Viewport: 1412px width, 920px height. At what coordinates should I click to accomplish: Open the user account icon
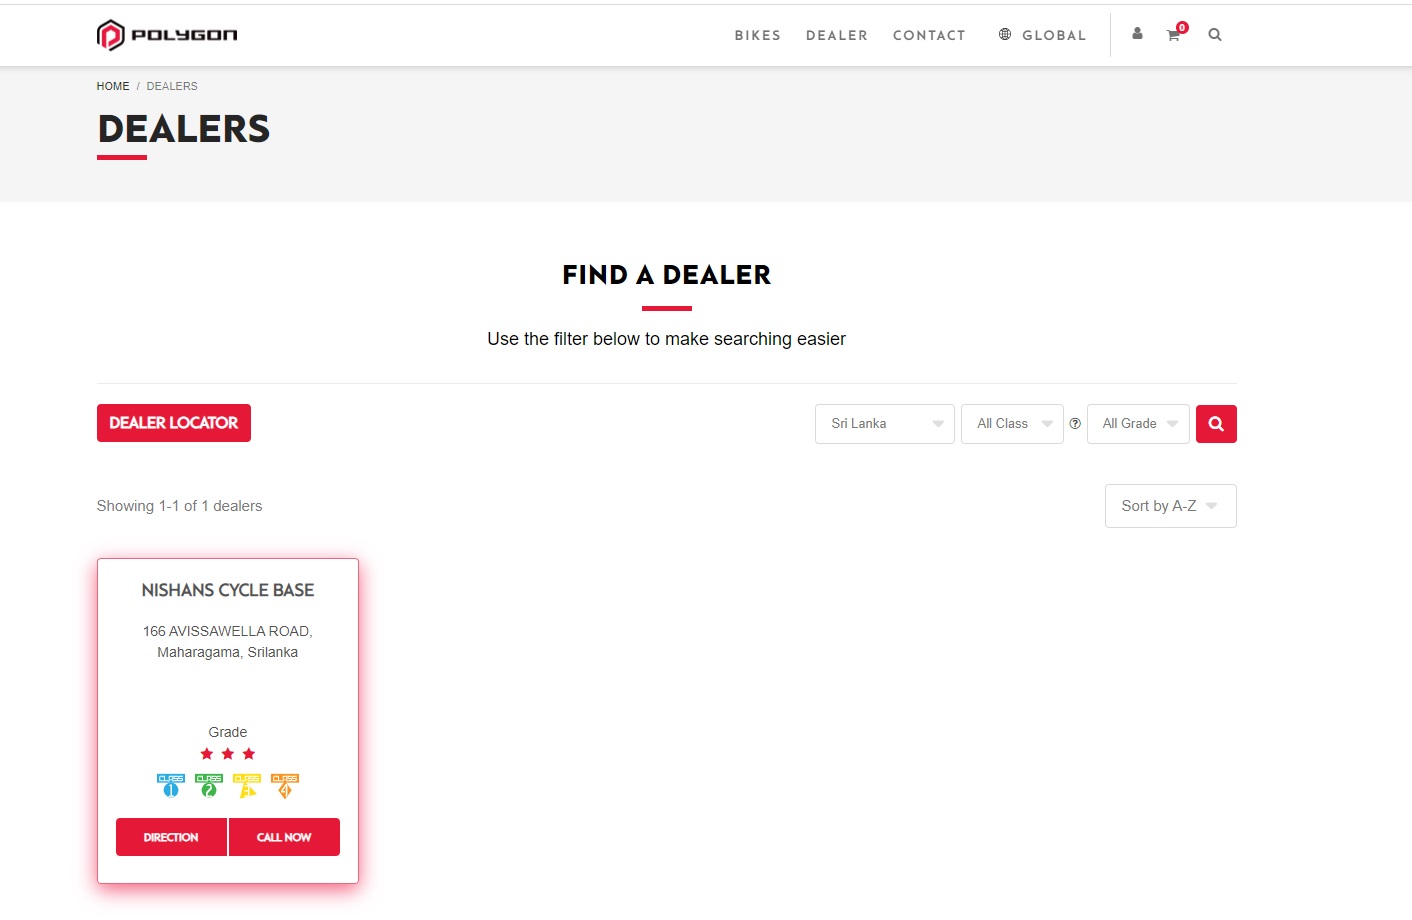[x=1137, y=34]
